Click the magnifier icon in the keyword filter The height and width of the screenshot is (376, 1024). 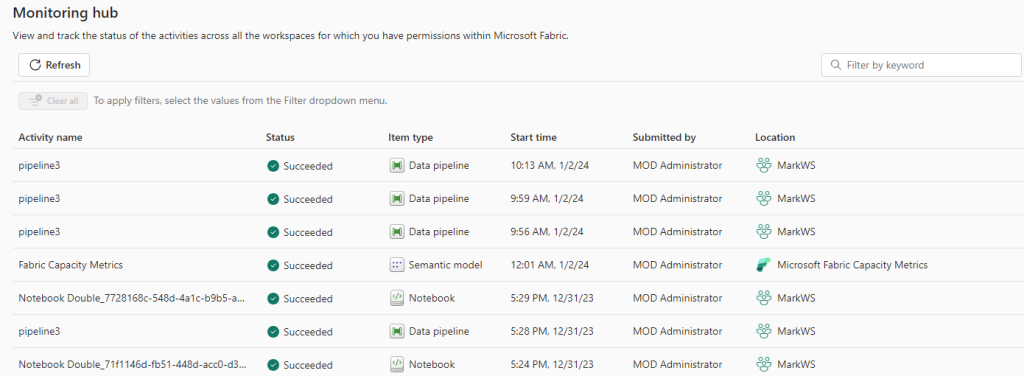click(x=835, y=65)
